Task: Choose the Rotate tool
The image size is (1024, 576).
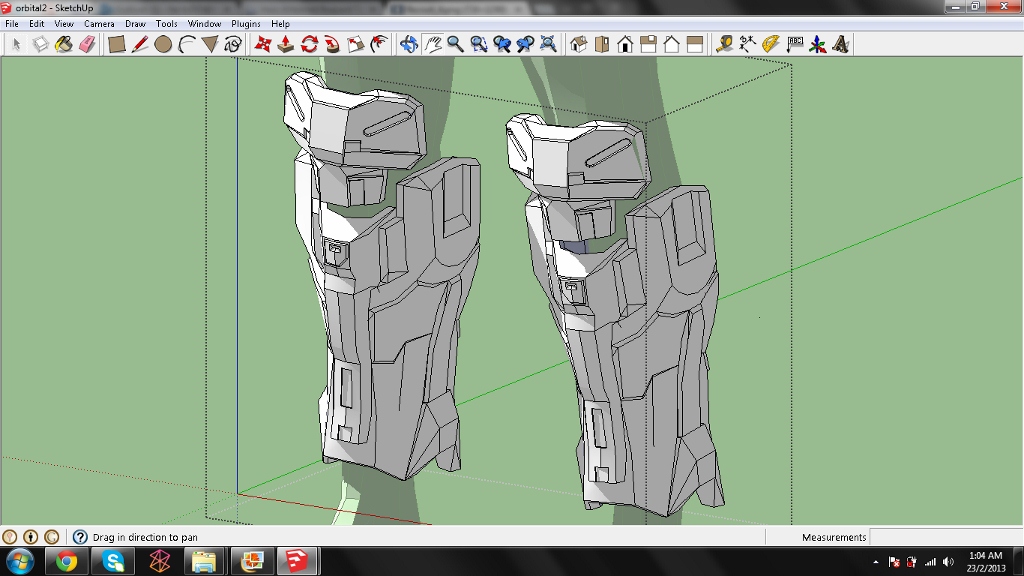Action: (309, 44)
